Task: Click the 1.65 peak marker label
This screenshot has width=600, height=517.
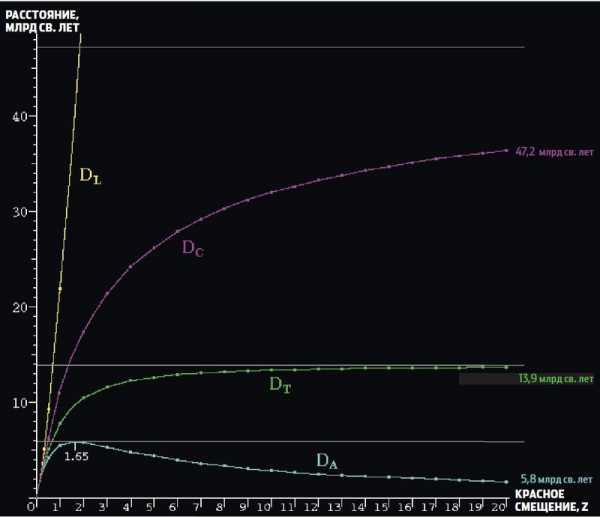Action: click(x=76, y=457)
